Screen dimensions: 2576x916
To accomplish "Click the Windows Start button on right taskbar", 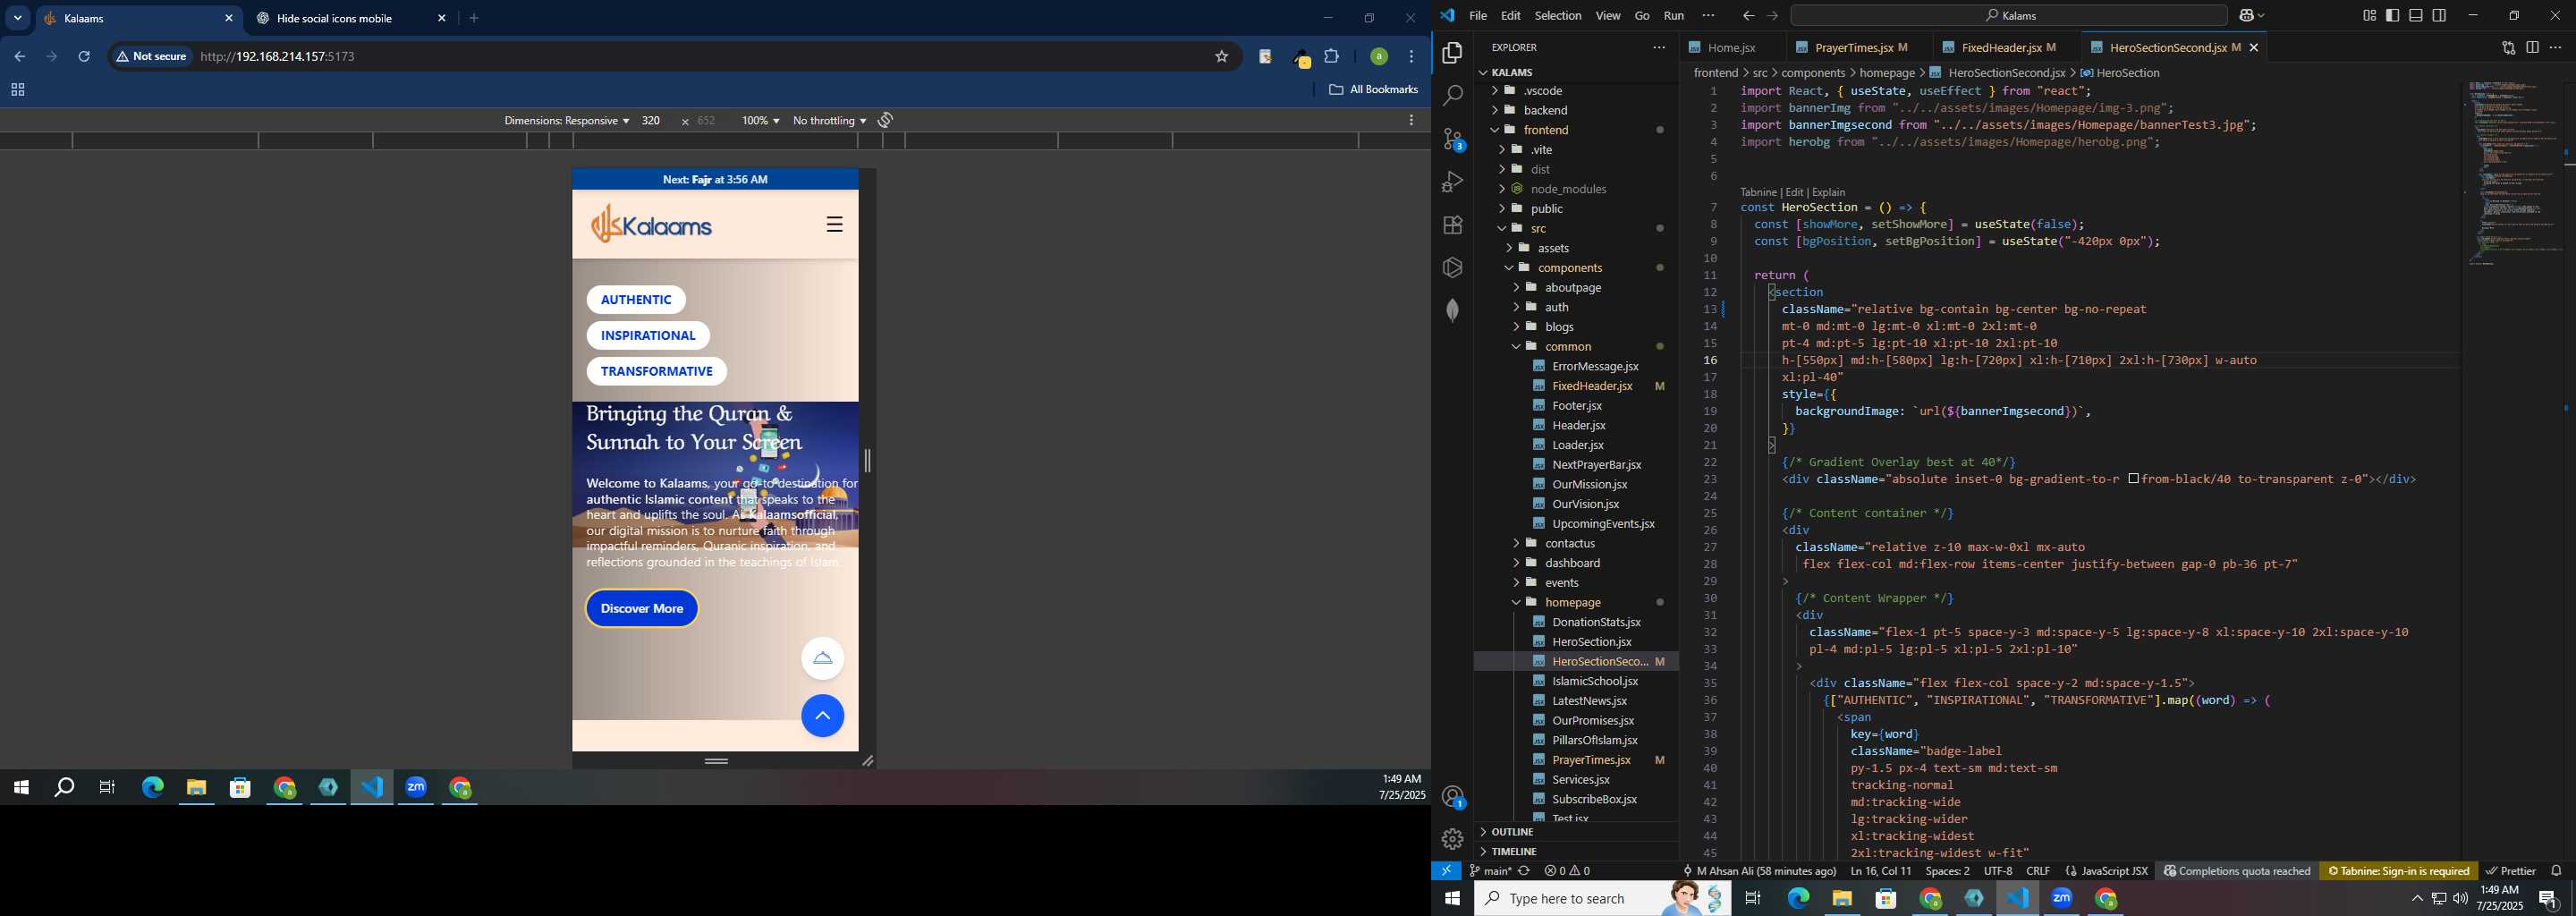I will point(1452,899).
